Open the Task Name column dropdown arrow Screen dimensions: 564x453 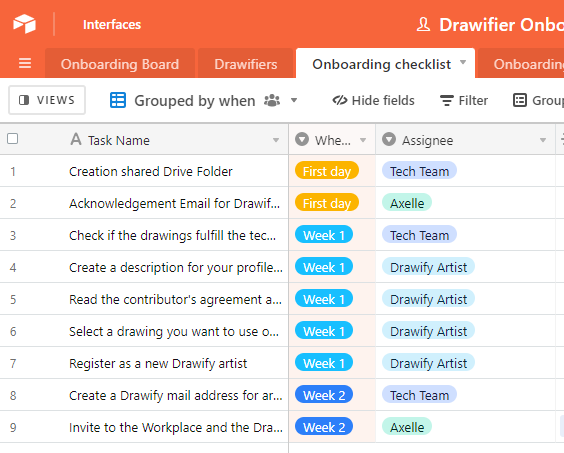point(276,140)
